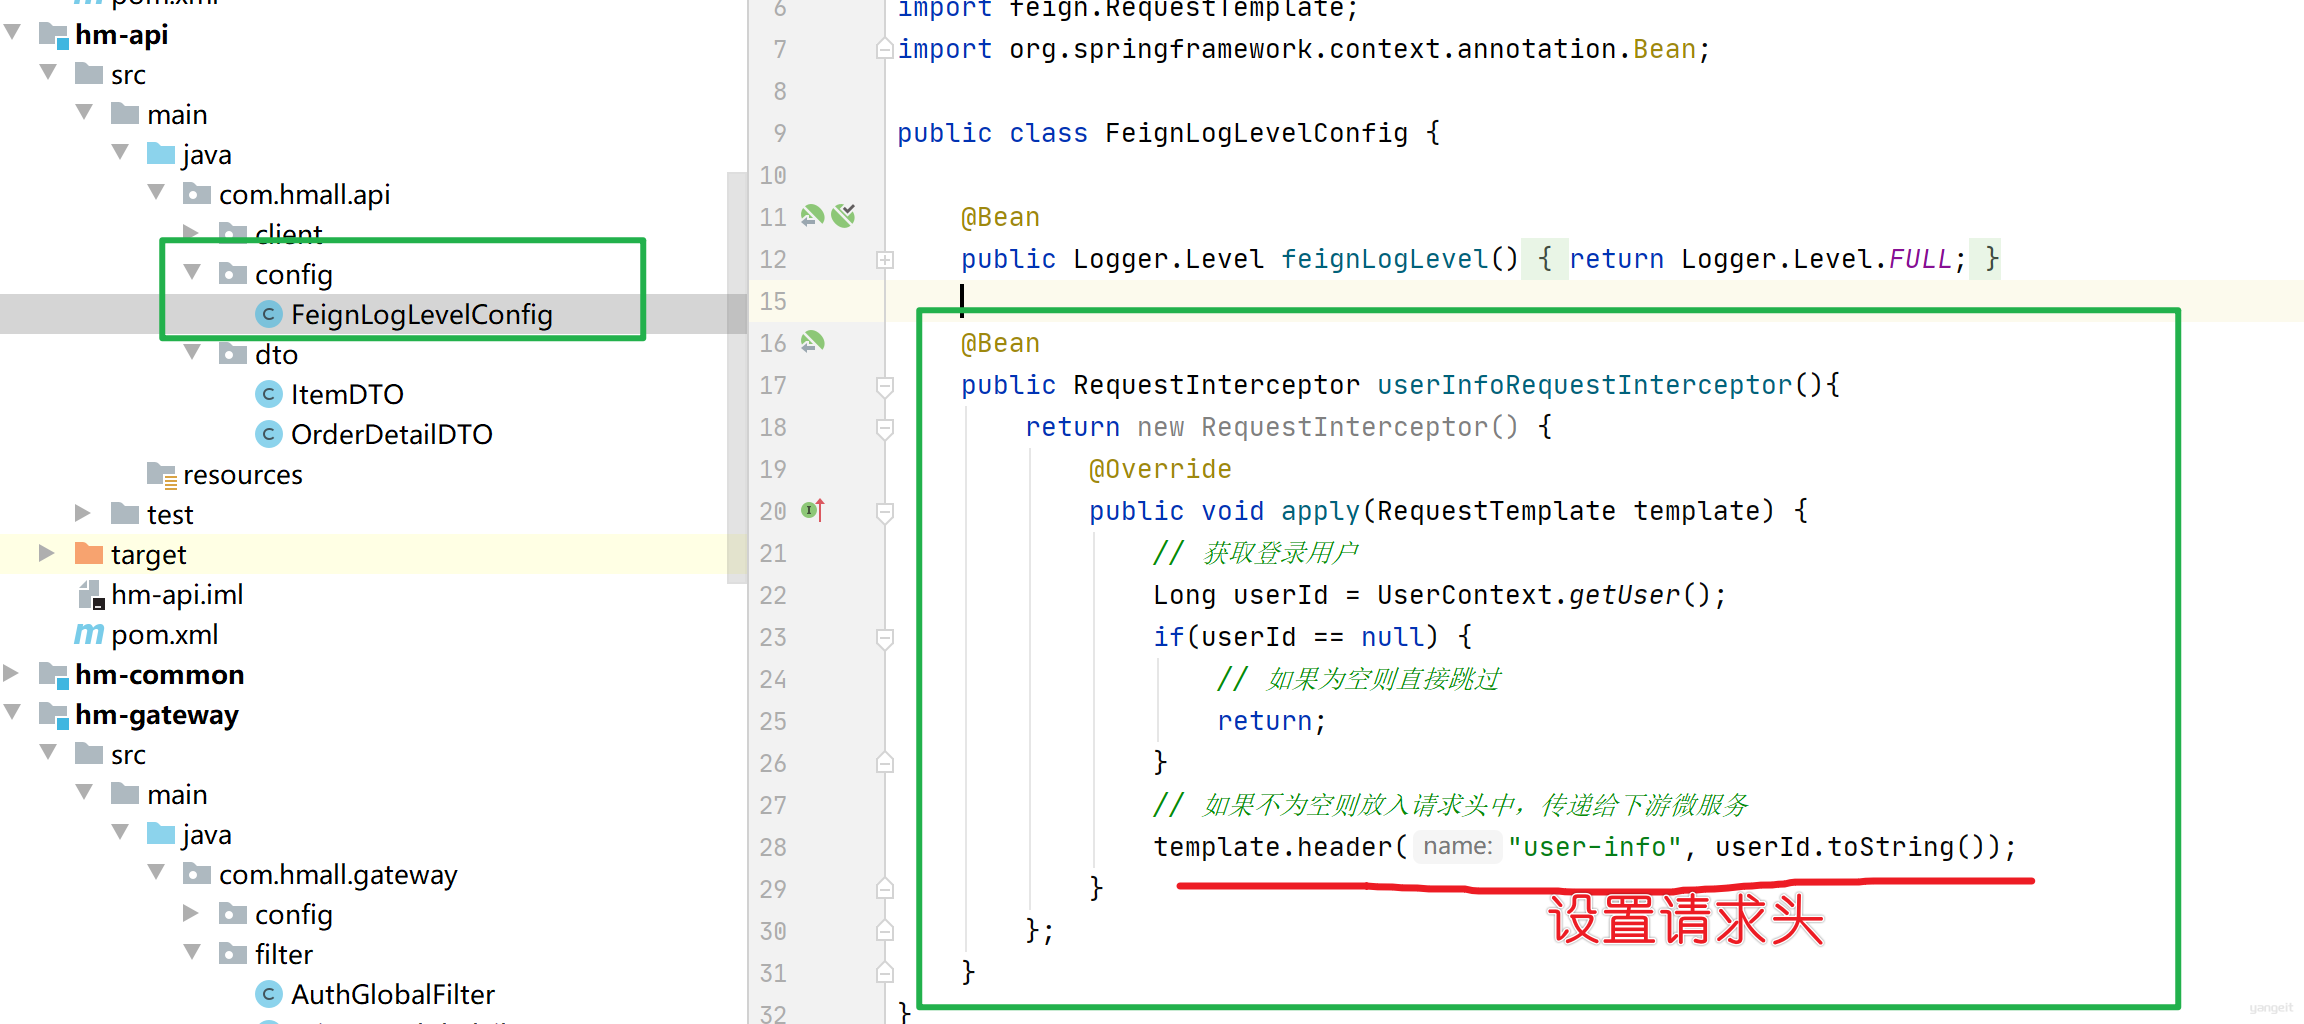Click the second Spring bean gutter icon on line 11
Viewport: 2304px width, 1024px height.
844,215
